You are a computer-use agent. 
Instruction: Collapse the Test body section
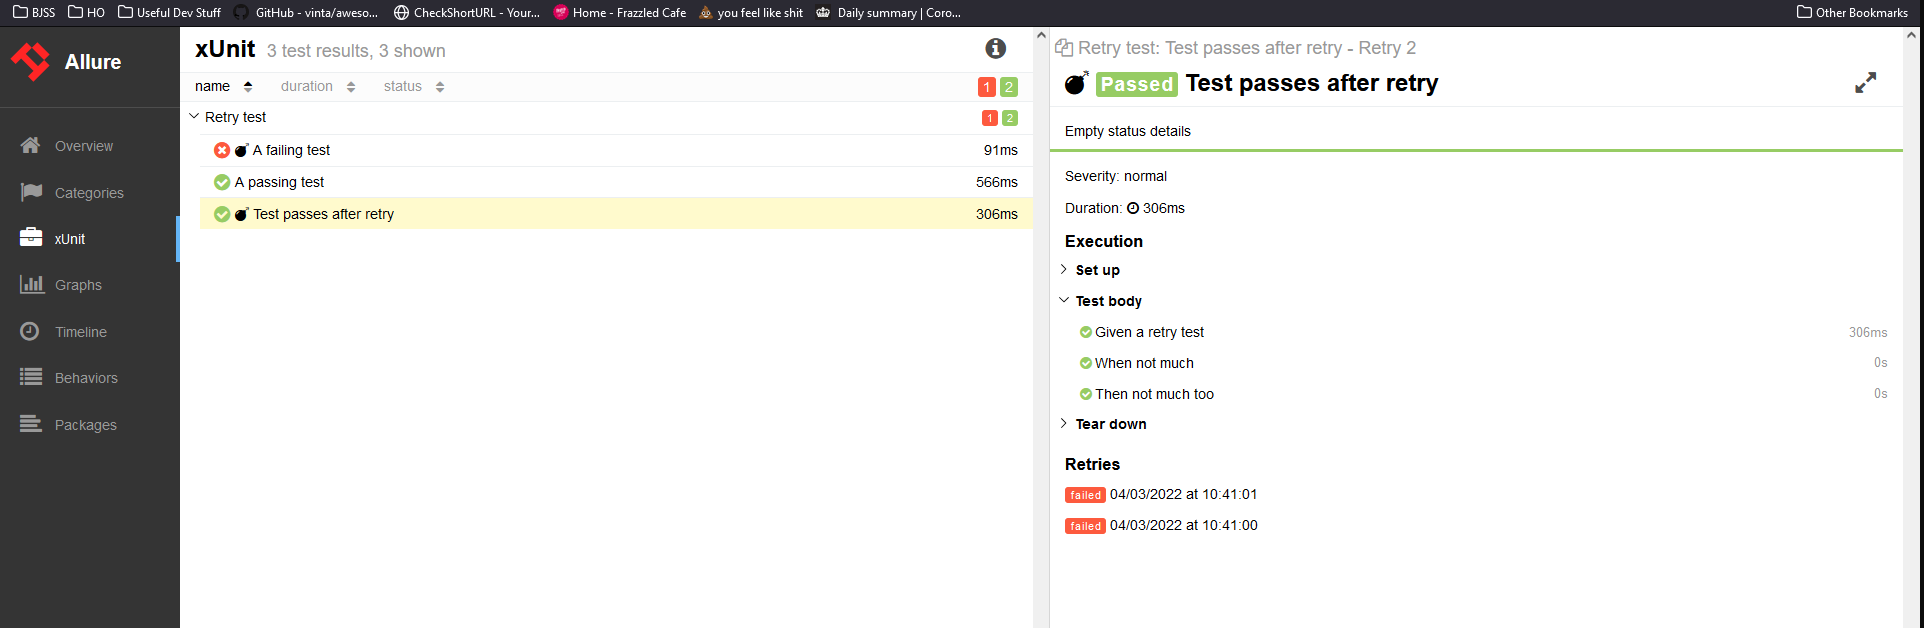[1108, 301]
